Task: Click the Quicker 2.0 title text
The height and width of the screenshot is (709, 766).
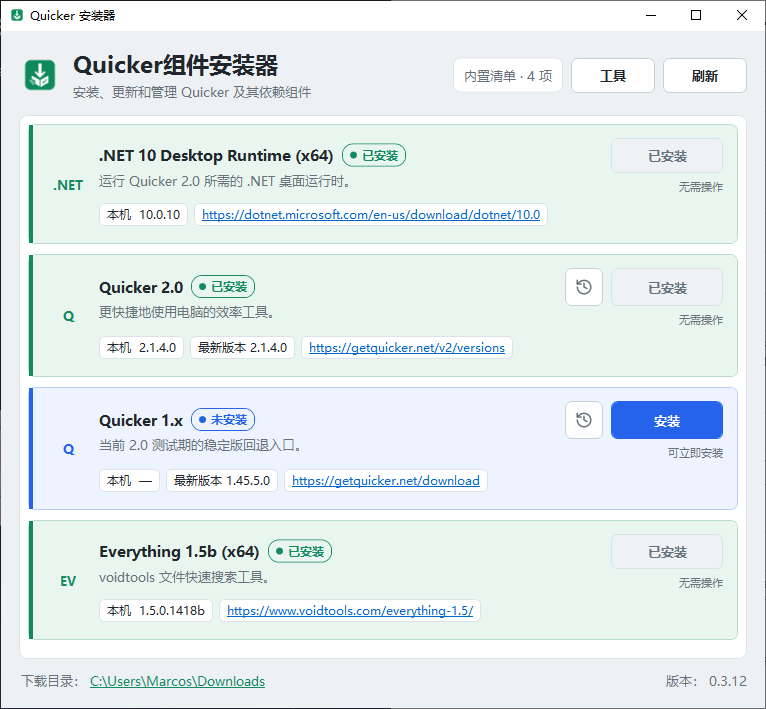Action: [141, 287]
